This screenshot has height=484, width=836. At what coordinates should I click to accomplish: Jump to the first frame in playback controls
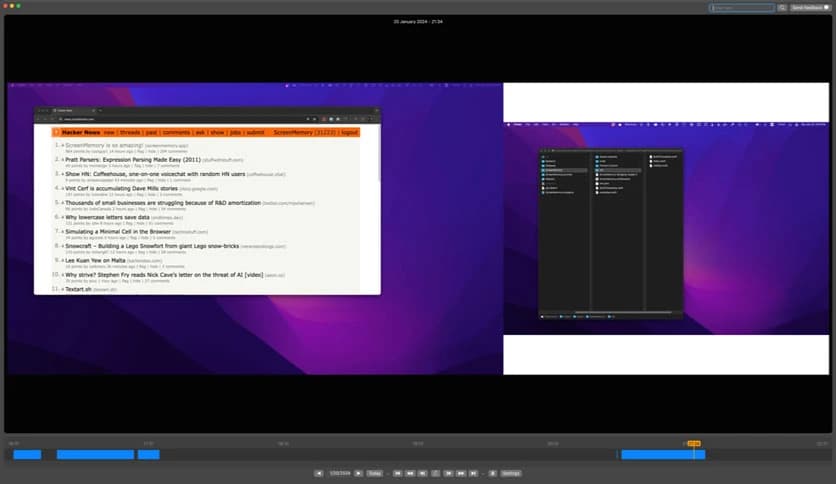397,473
